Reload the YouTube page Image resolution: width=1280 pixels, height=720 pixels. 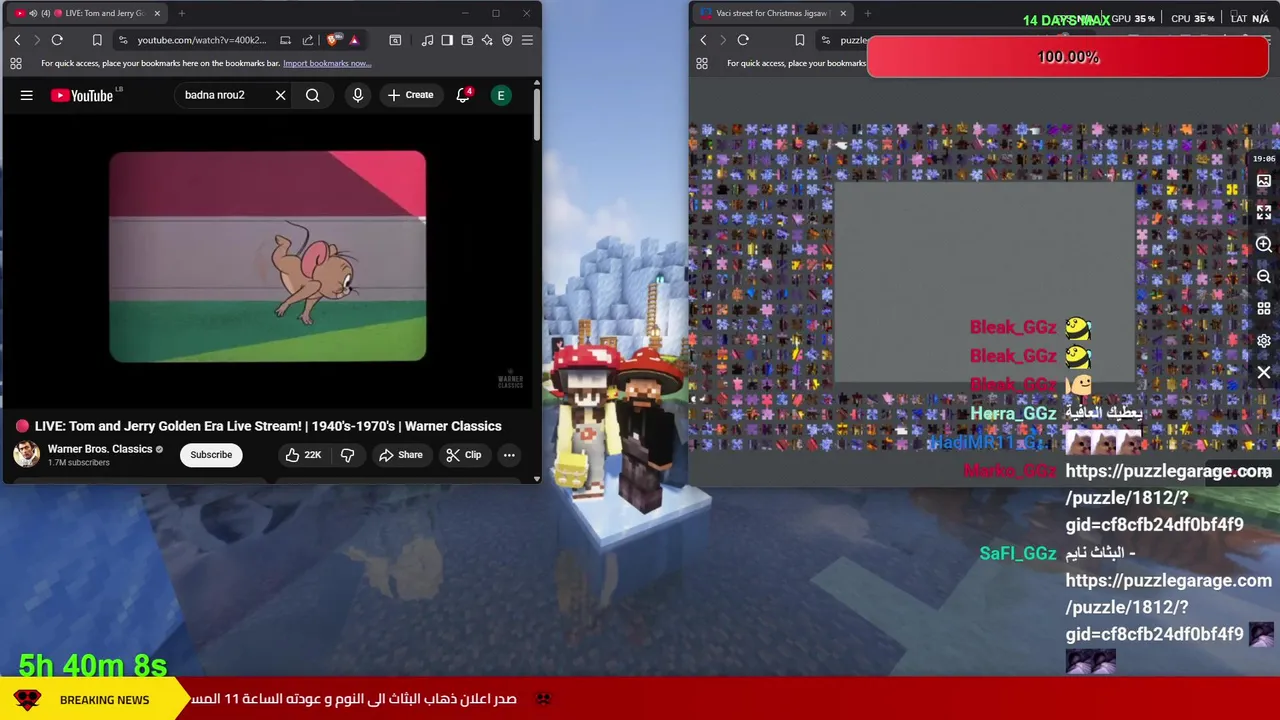[x=57, y=40]
